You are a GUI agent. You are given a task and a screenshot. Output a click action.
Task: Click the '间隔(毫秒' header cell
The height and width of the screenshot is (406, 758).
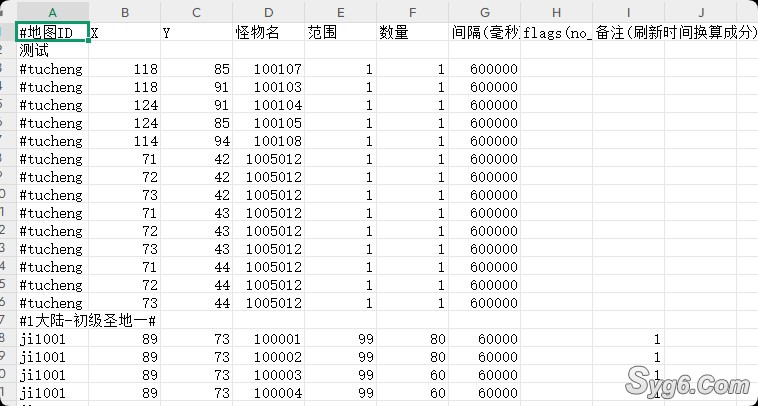[484, 32]
